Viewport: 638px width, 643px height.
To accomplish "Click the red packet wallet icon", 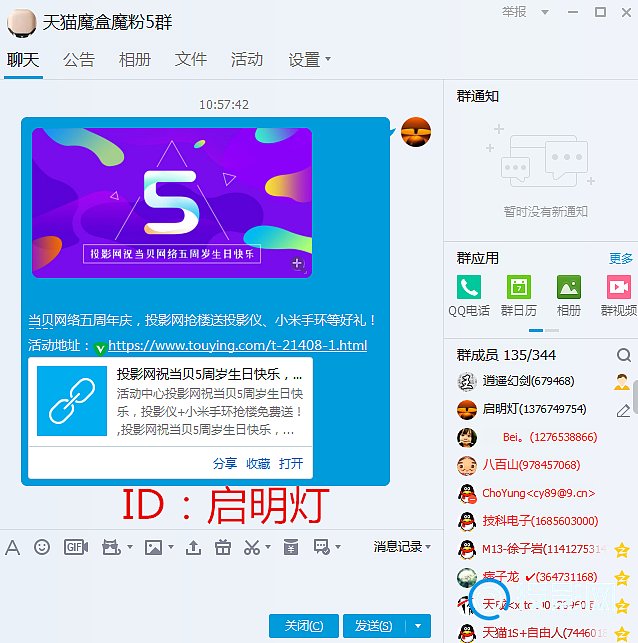I will 291,547.
